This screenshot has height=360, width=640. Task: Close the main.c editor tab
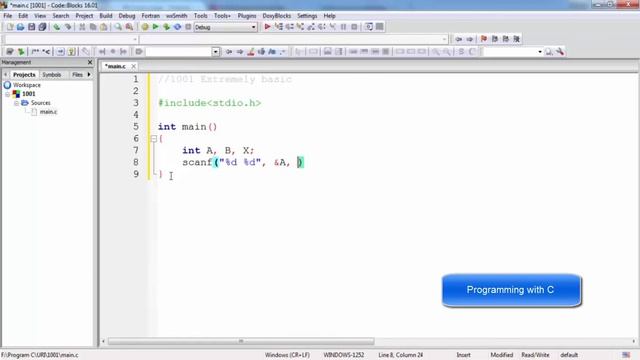pos(133,66)
